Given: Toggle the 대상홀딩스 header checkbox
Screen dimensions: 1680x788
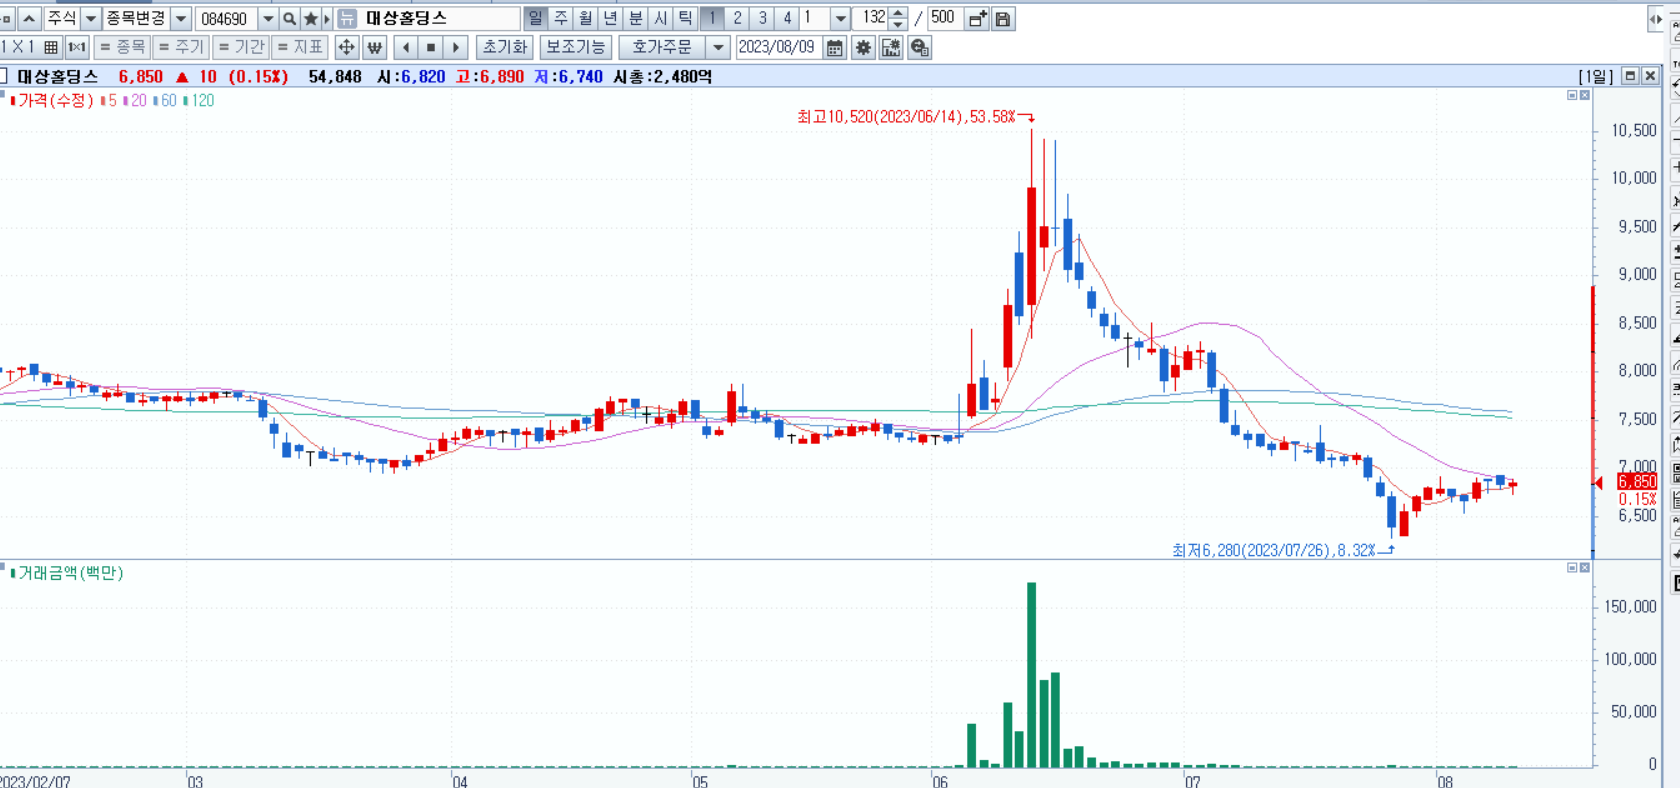Looking at the screenshot, I should [x=4, y=76].
